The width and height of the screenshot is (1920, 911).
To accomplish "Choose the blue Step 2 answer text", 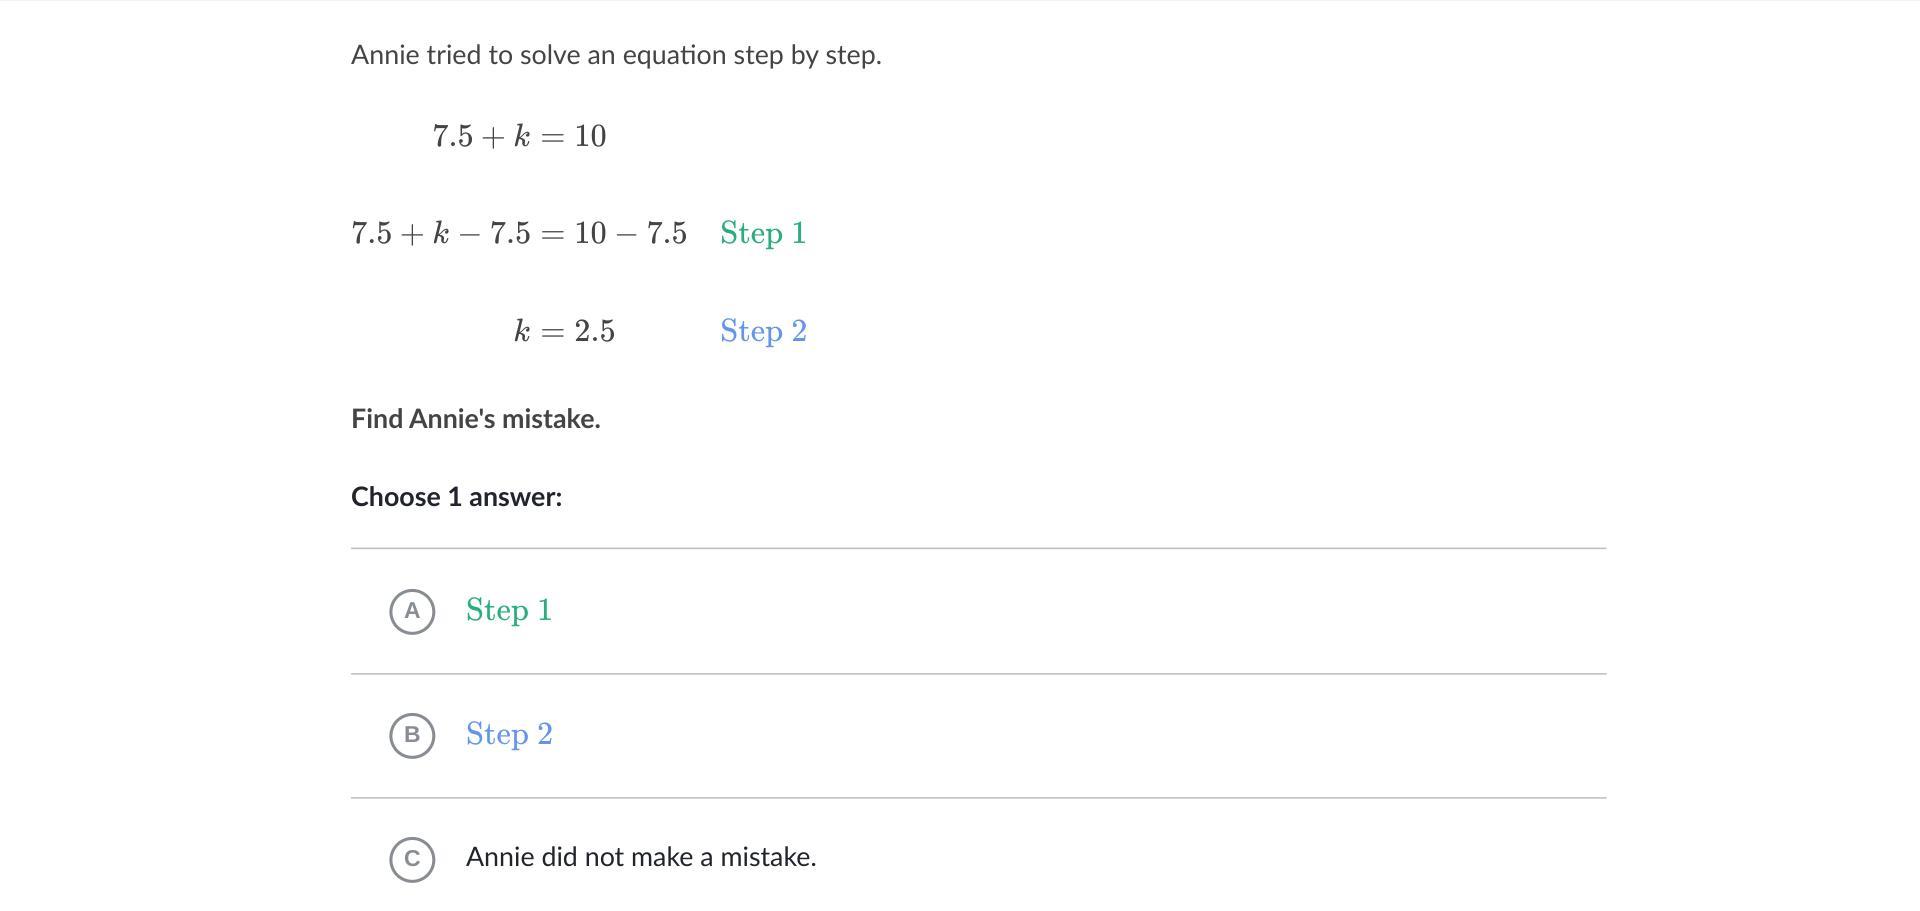I will [509, 735].
